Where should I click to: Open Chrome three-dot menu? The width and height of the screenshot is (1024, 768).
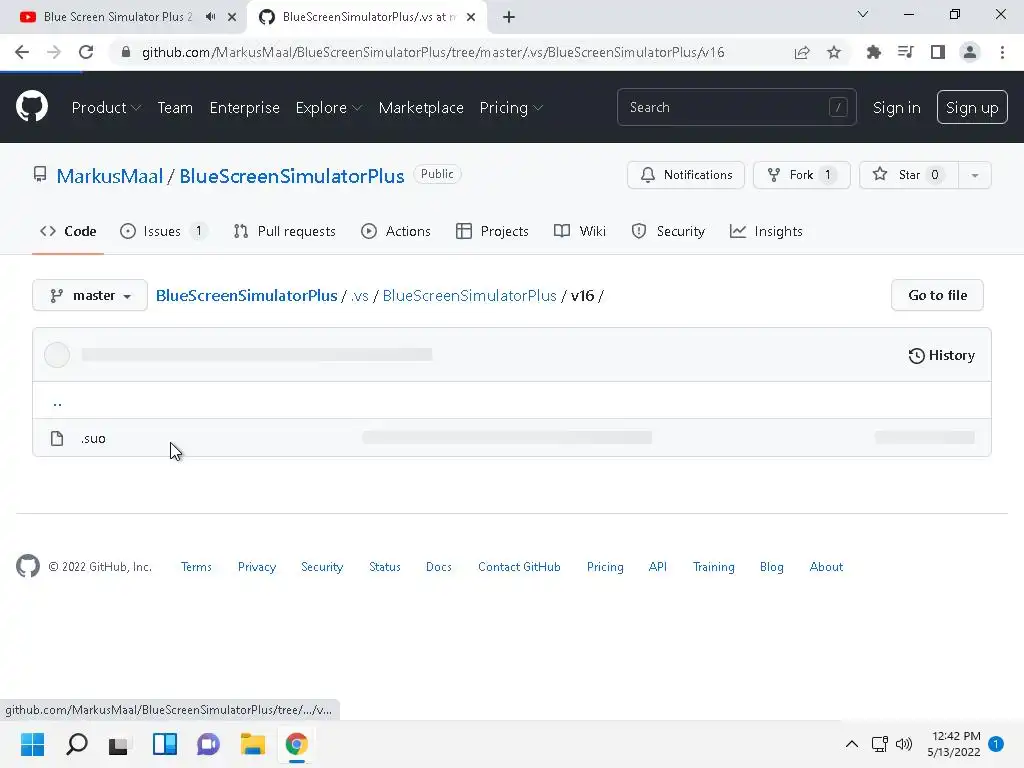[1002, 52]
